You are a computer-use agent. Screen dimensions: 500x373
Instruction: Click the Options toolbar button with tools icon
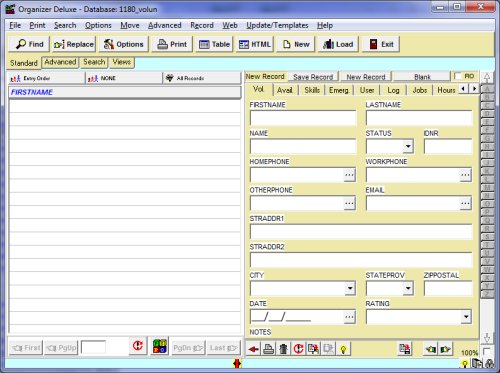(x=123, y=44)
